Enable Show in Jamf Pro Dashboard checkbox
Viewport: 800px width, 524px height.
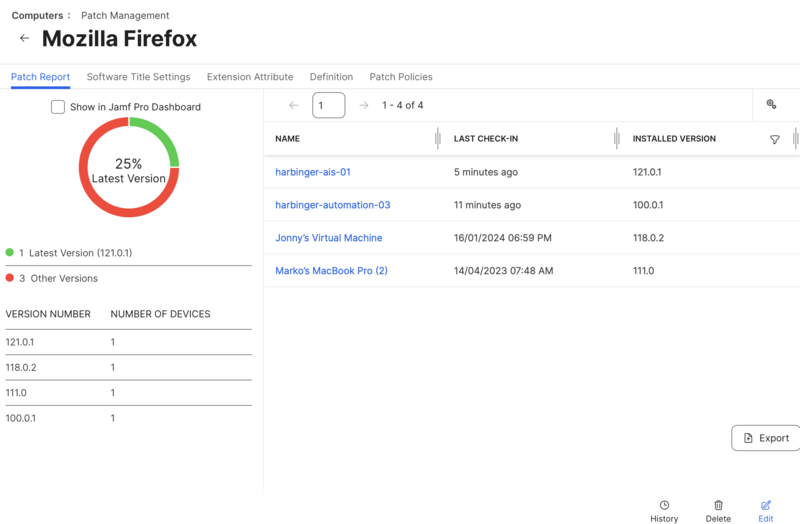click(58, 107)
